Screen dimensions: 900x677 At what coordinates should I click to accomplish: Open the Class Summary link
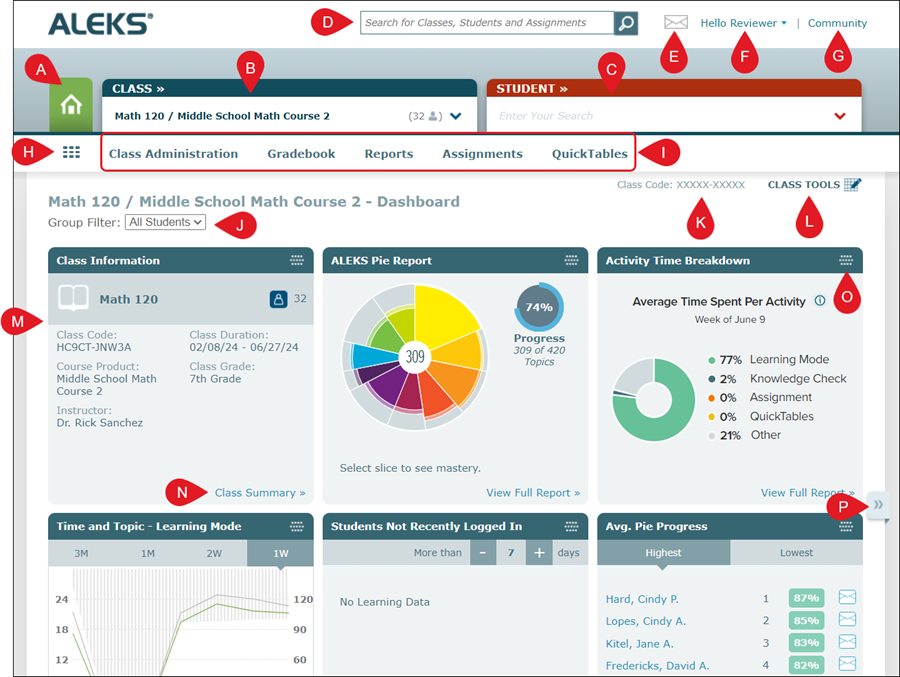[260, 493]
